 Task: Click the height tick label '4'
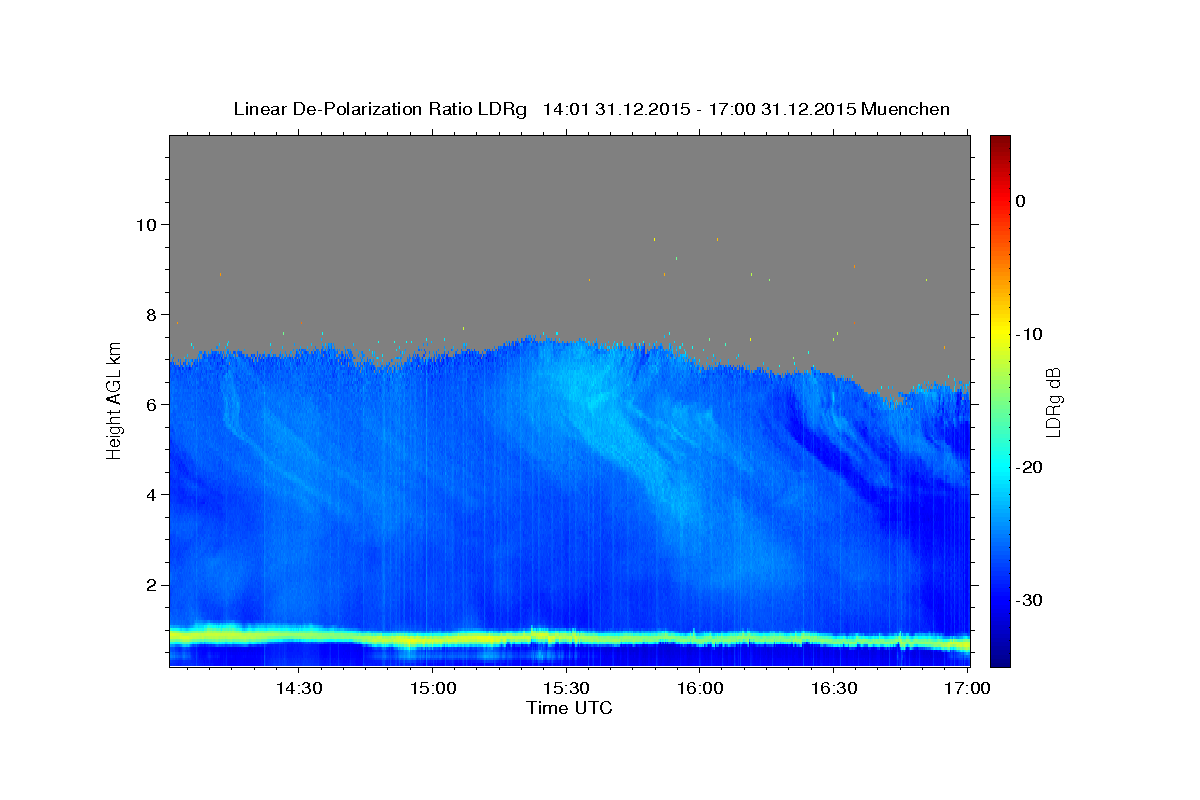153,494
